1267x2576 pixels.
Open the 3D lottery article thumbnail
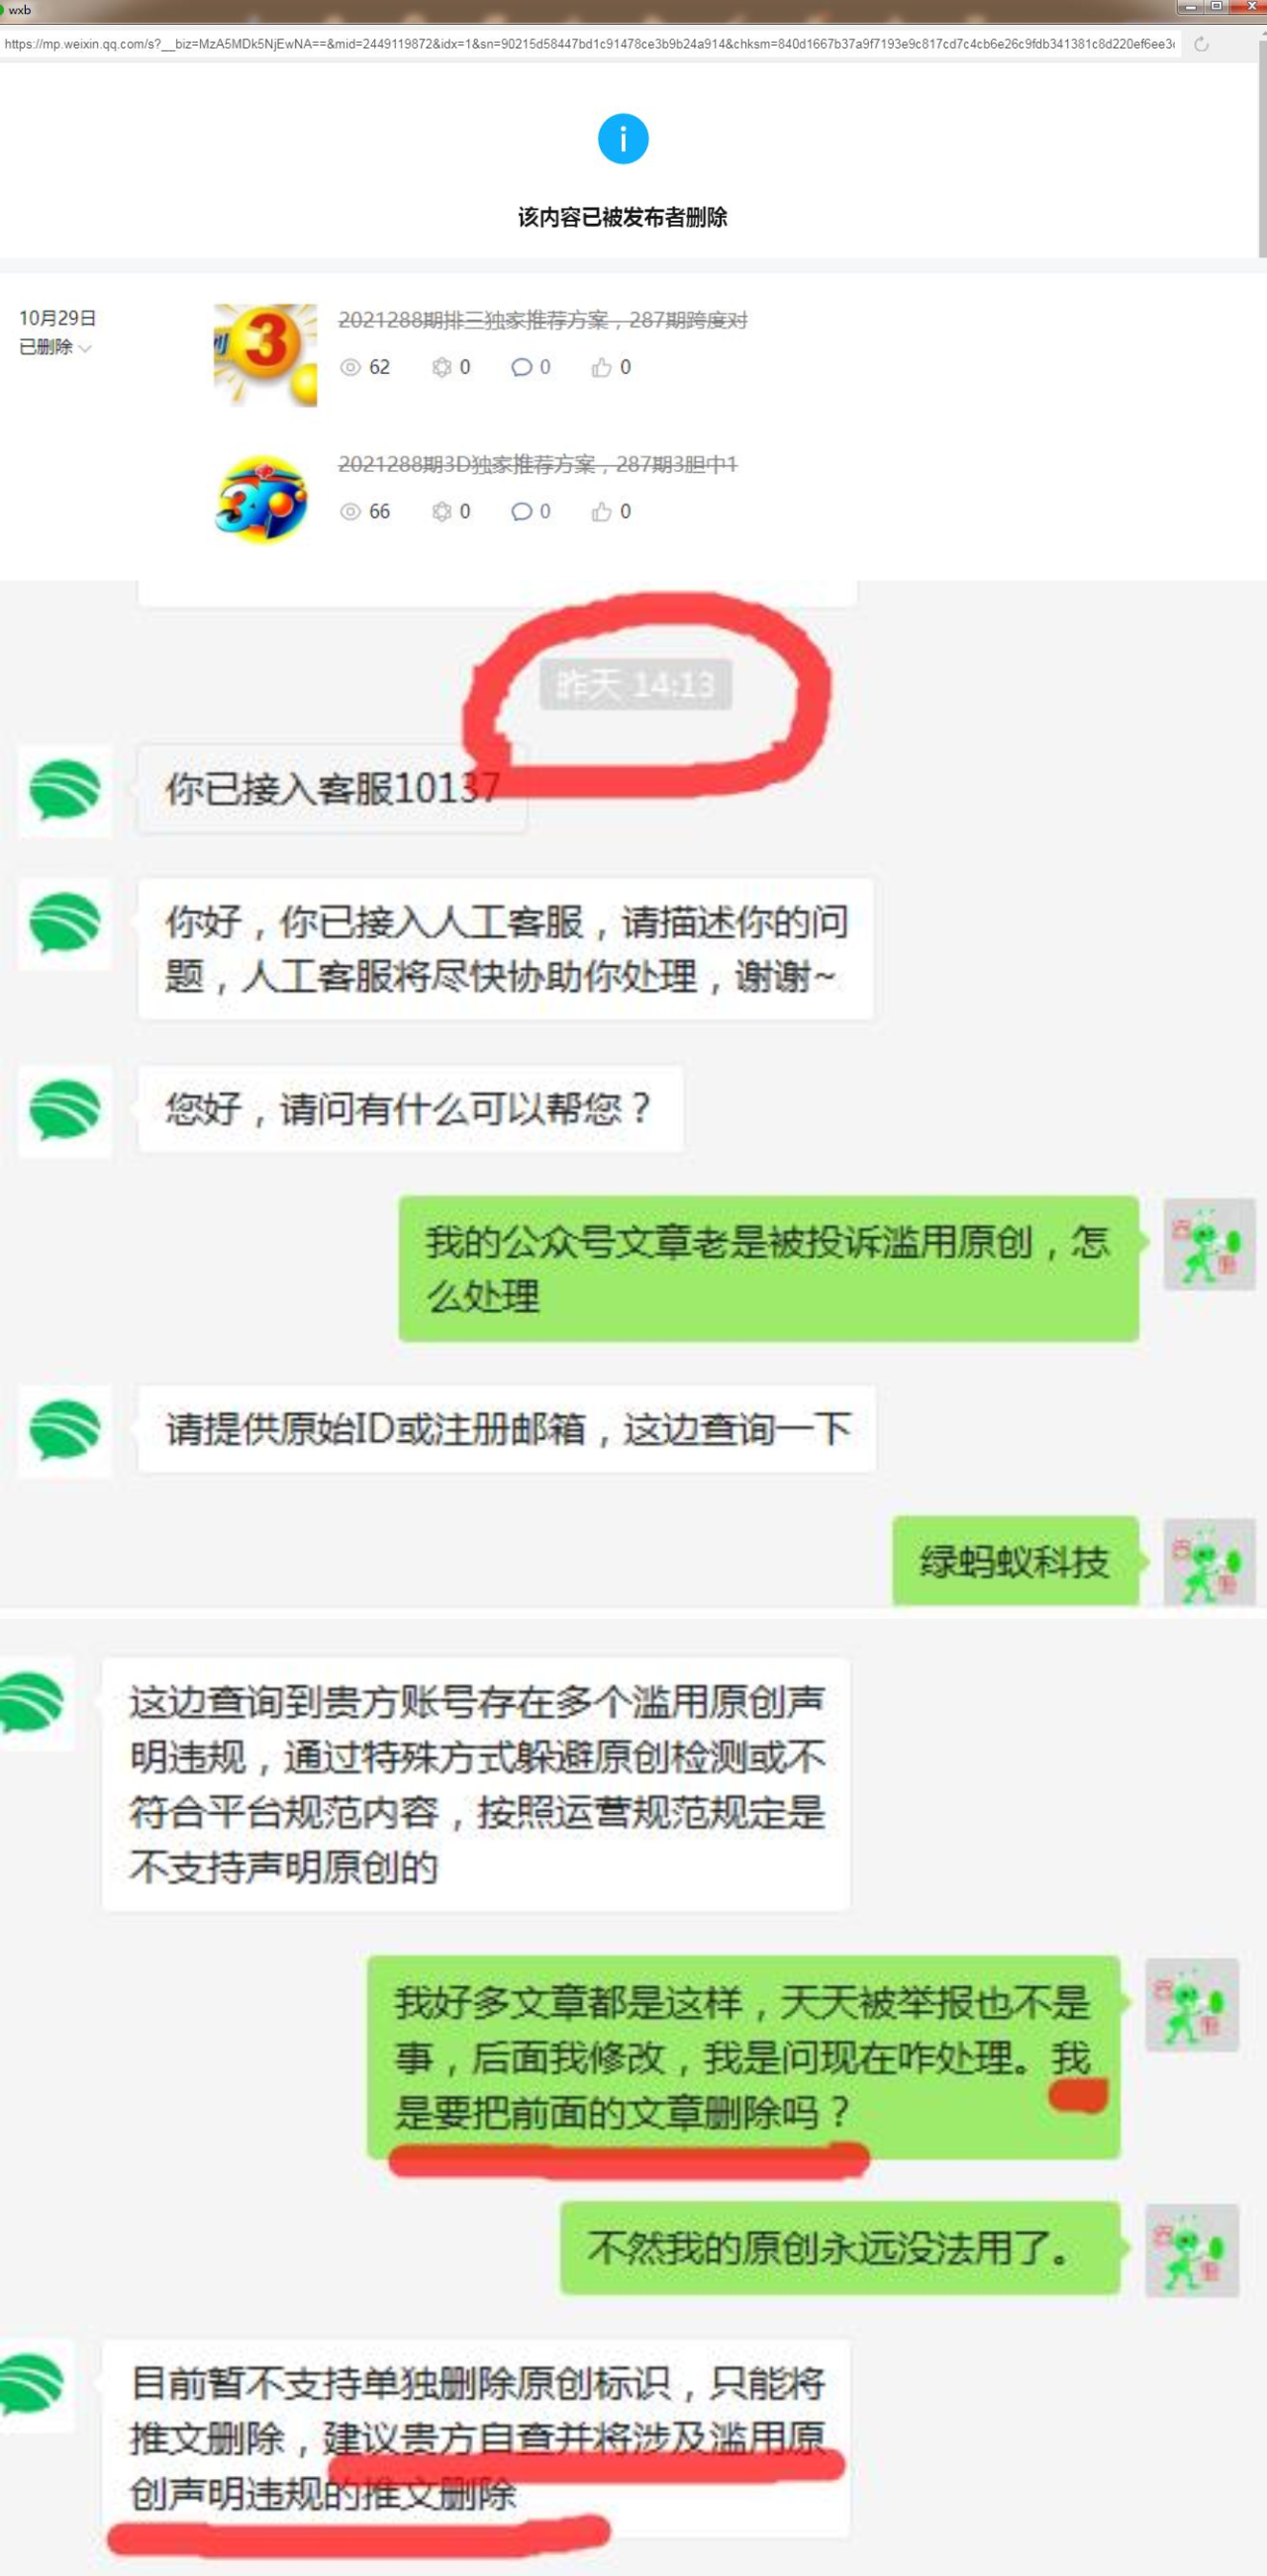click(x=263, y=499)
